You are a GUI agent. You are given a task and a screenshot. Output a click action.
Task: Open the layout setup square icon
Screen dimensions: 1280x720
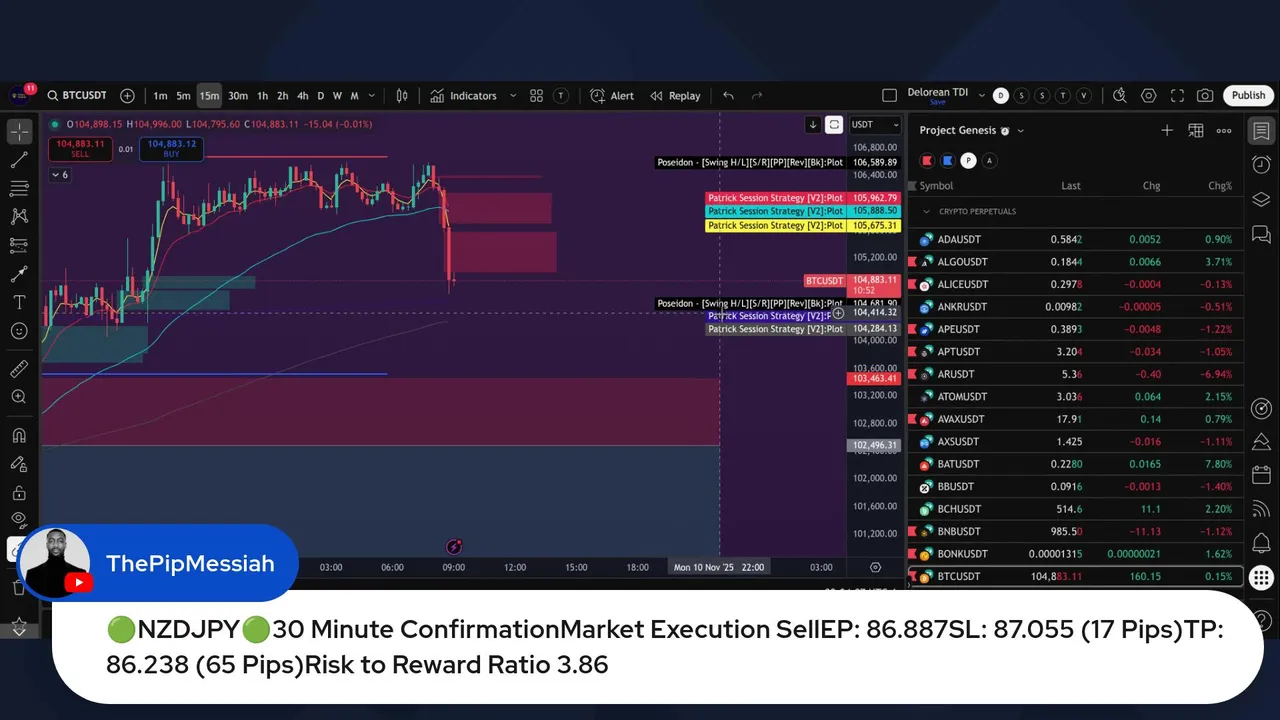pos(889,95)
